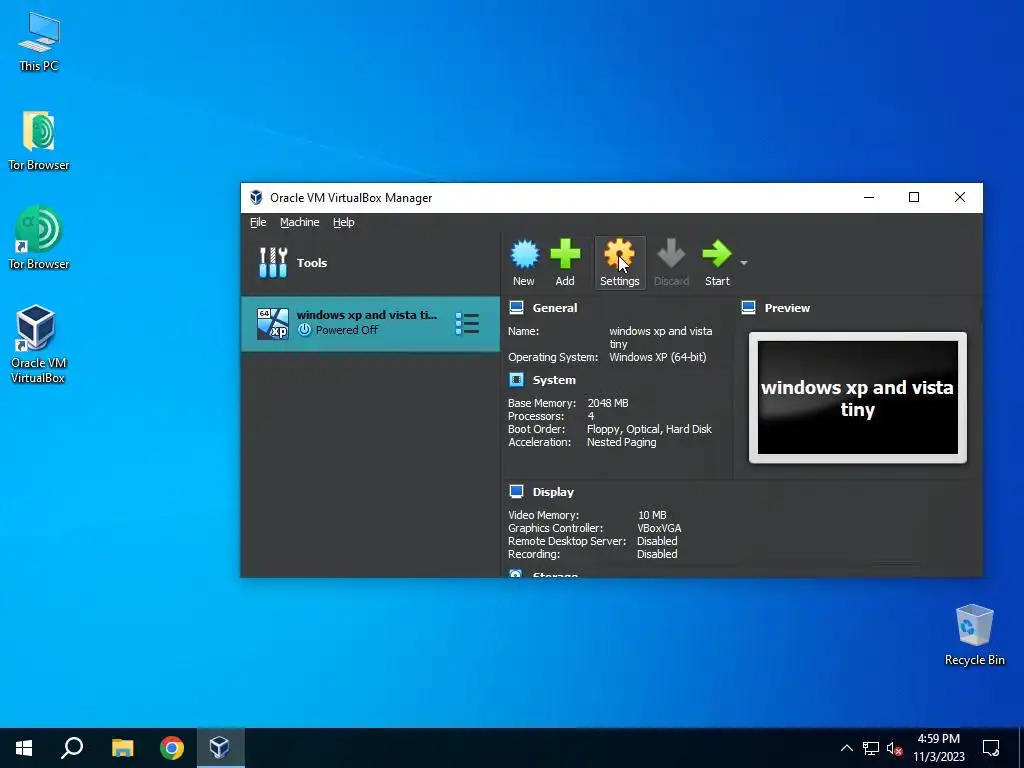This screenshot has height=768, width=1024.
Task: Click the VM preview thumbnail
Action: coord(857,398)
